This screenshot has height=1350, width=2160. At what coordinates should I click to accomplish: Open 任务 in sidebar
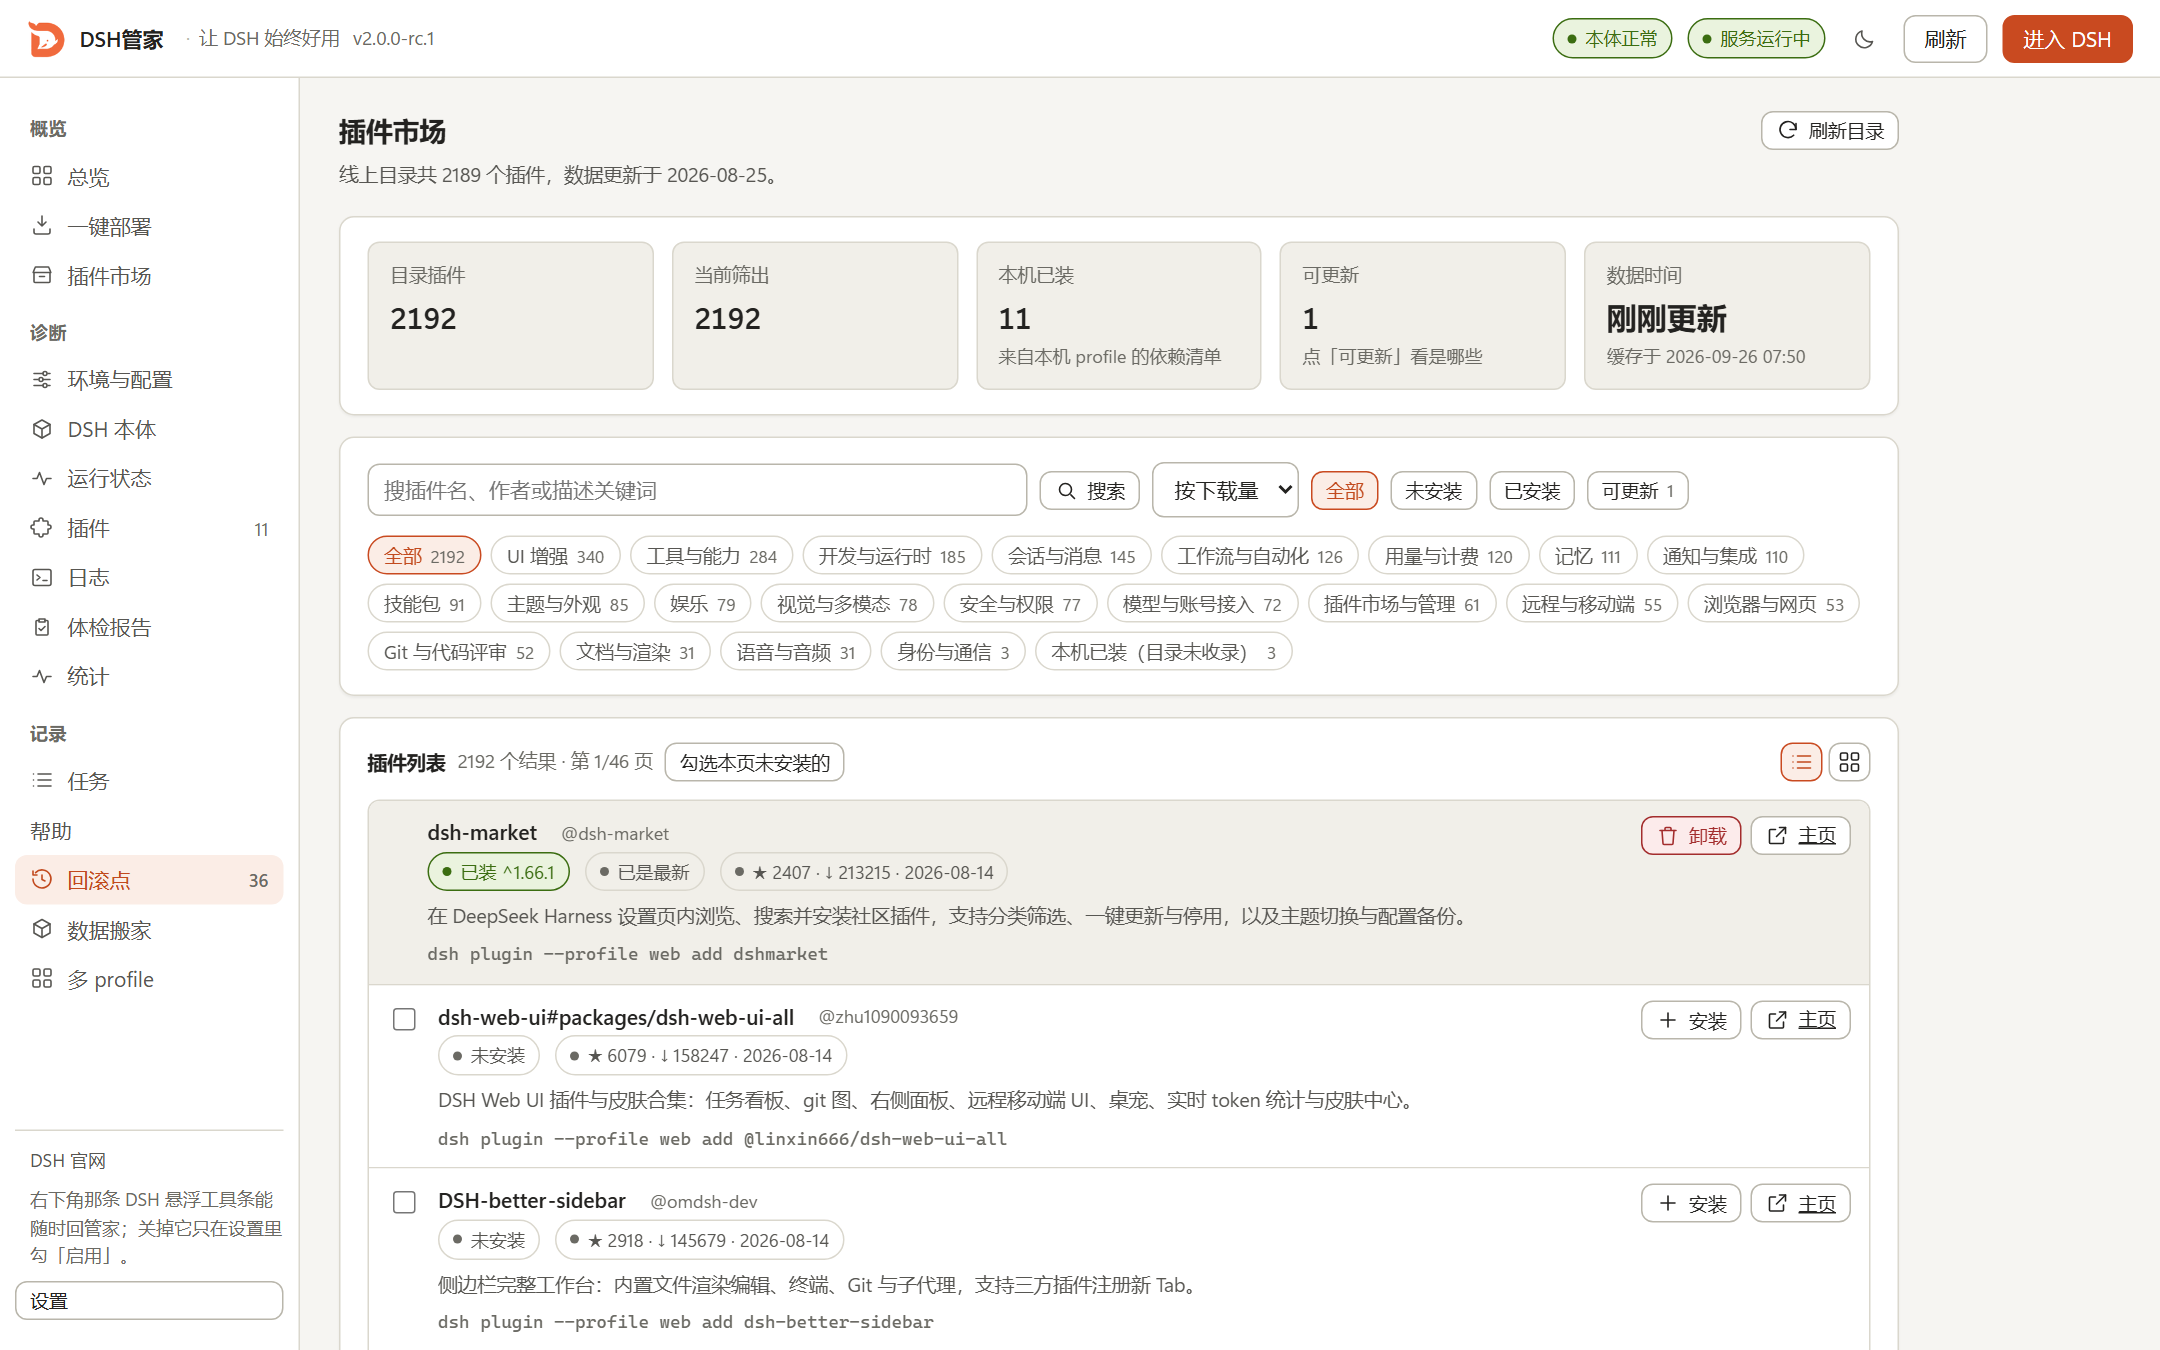pyautogui.click(x=149, y=781)
